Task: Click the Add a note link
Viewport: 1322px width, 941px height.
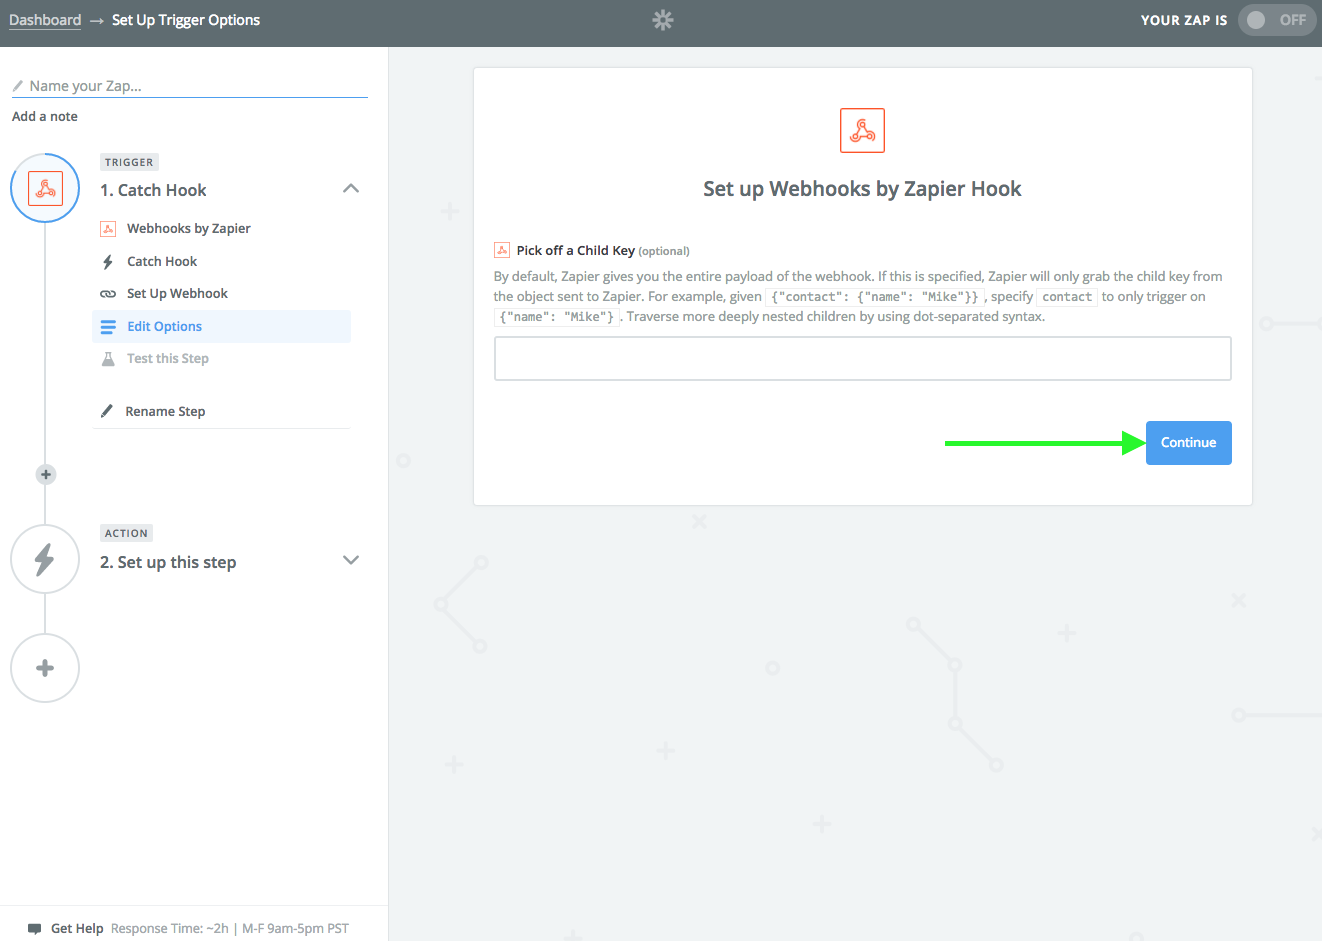Action: (45, 117)
